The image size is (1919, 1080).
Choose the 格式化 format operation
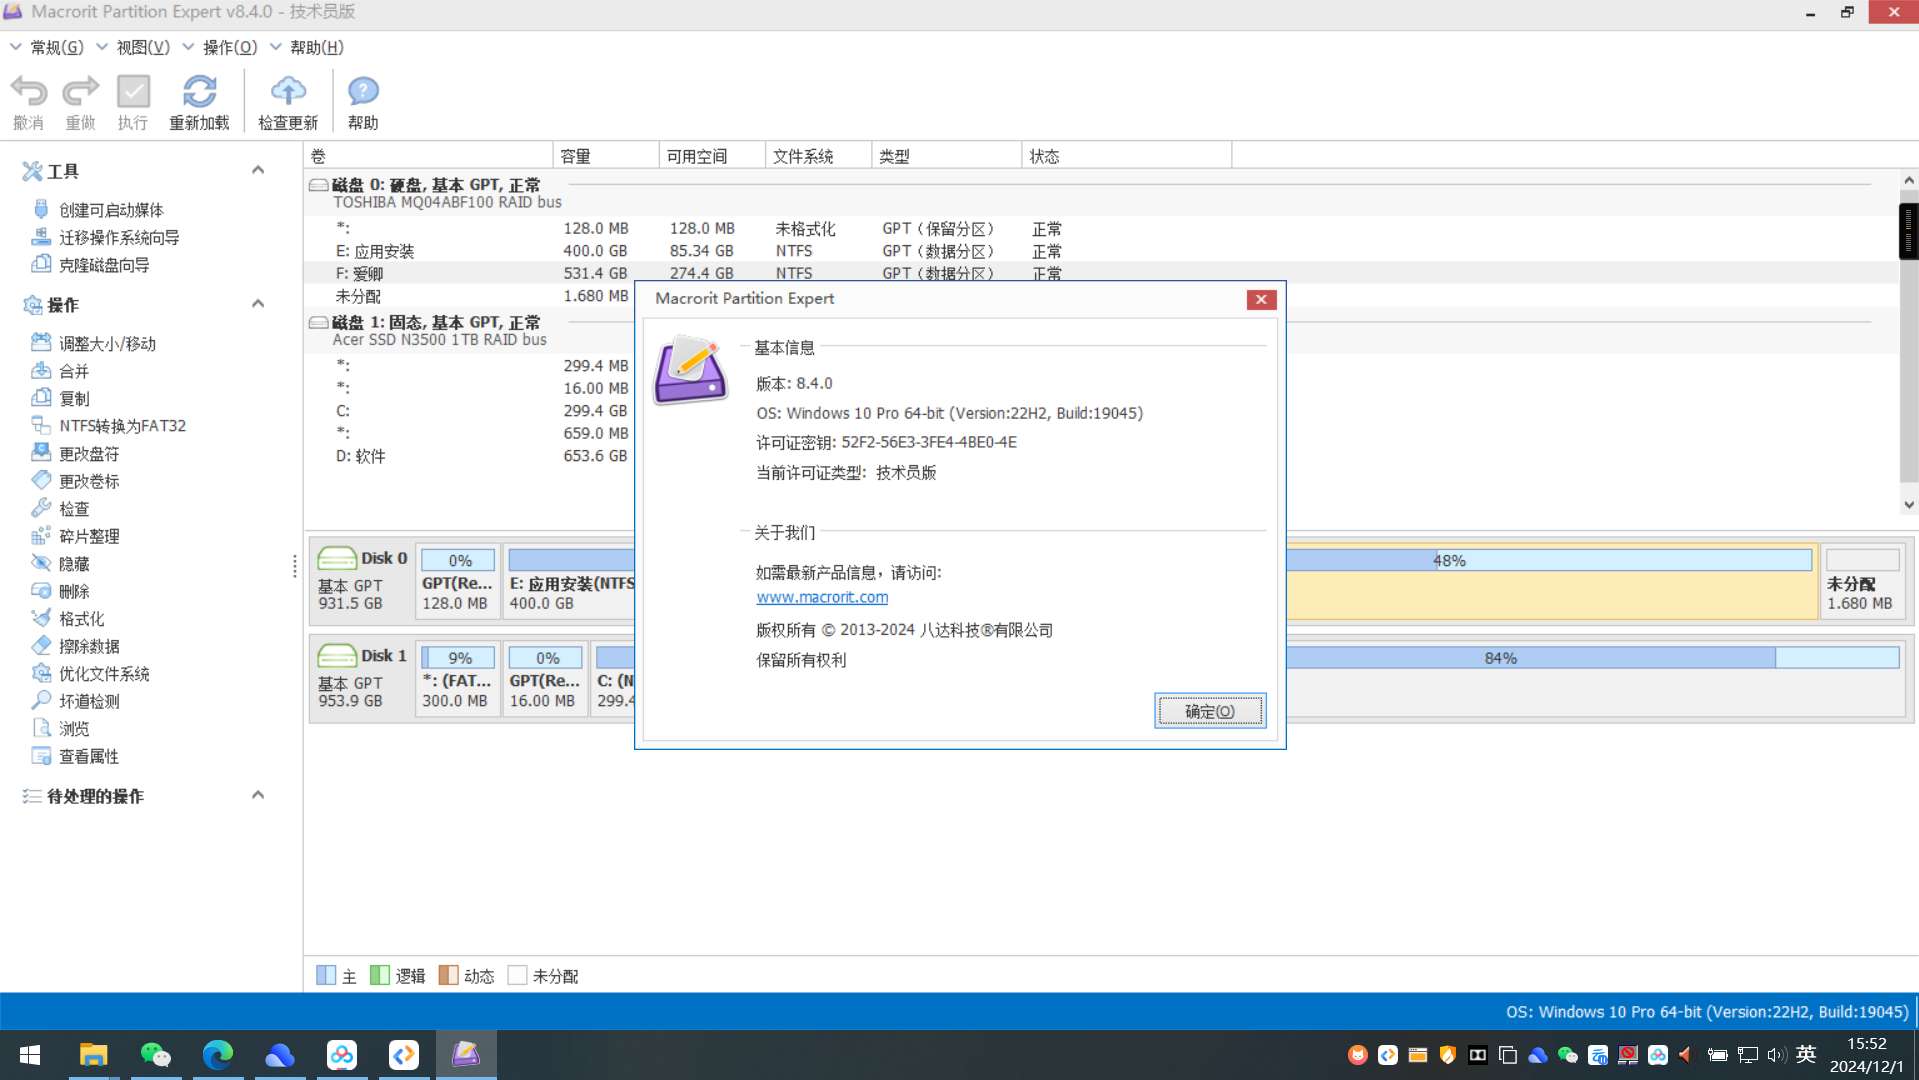[67, 619]
